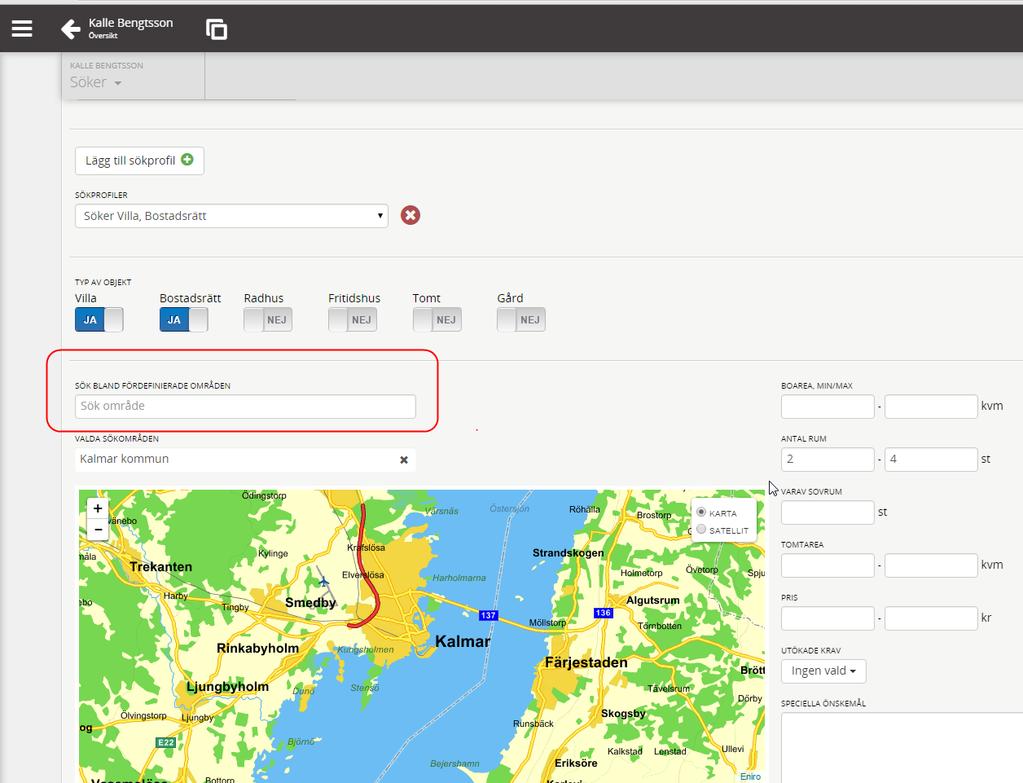Click Kalle Bengtsson Översikt header title
The height and width of the screenshot is (783, 1023).
point(130,27)
